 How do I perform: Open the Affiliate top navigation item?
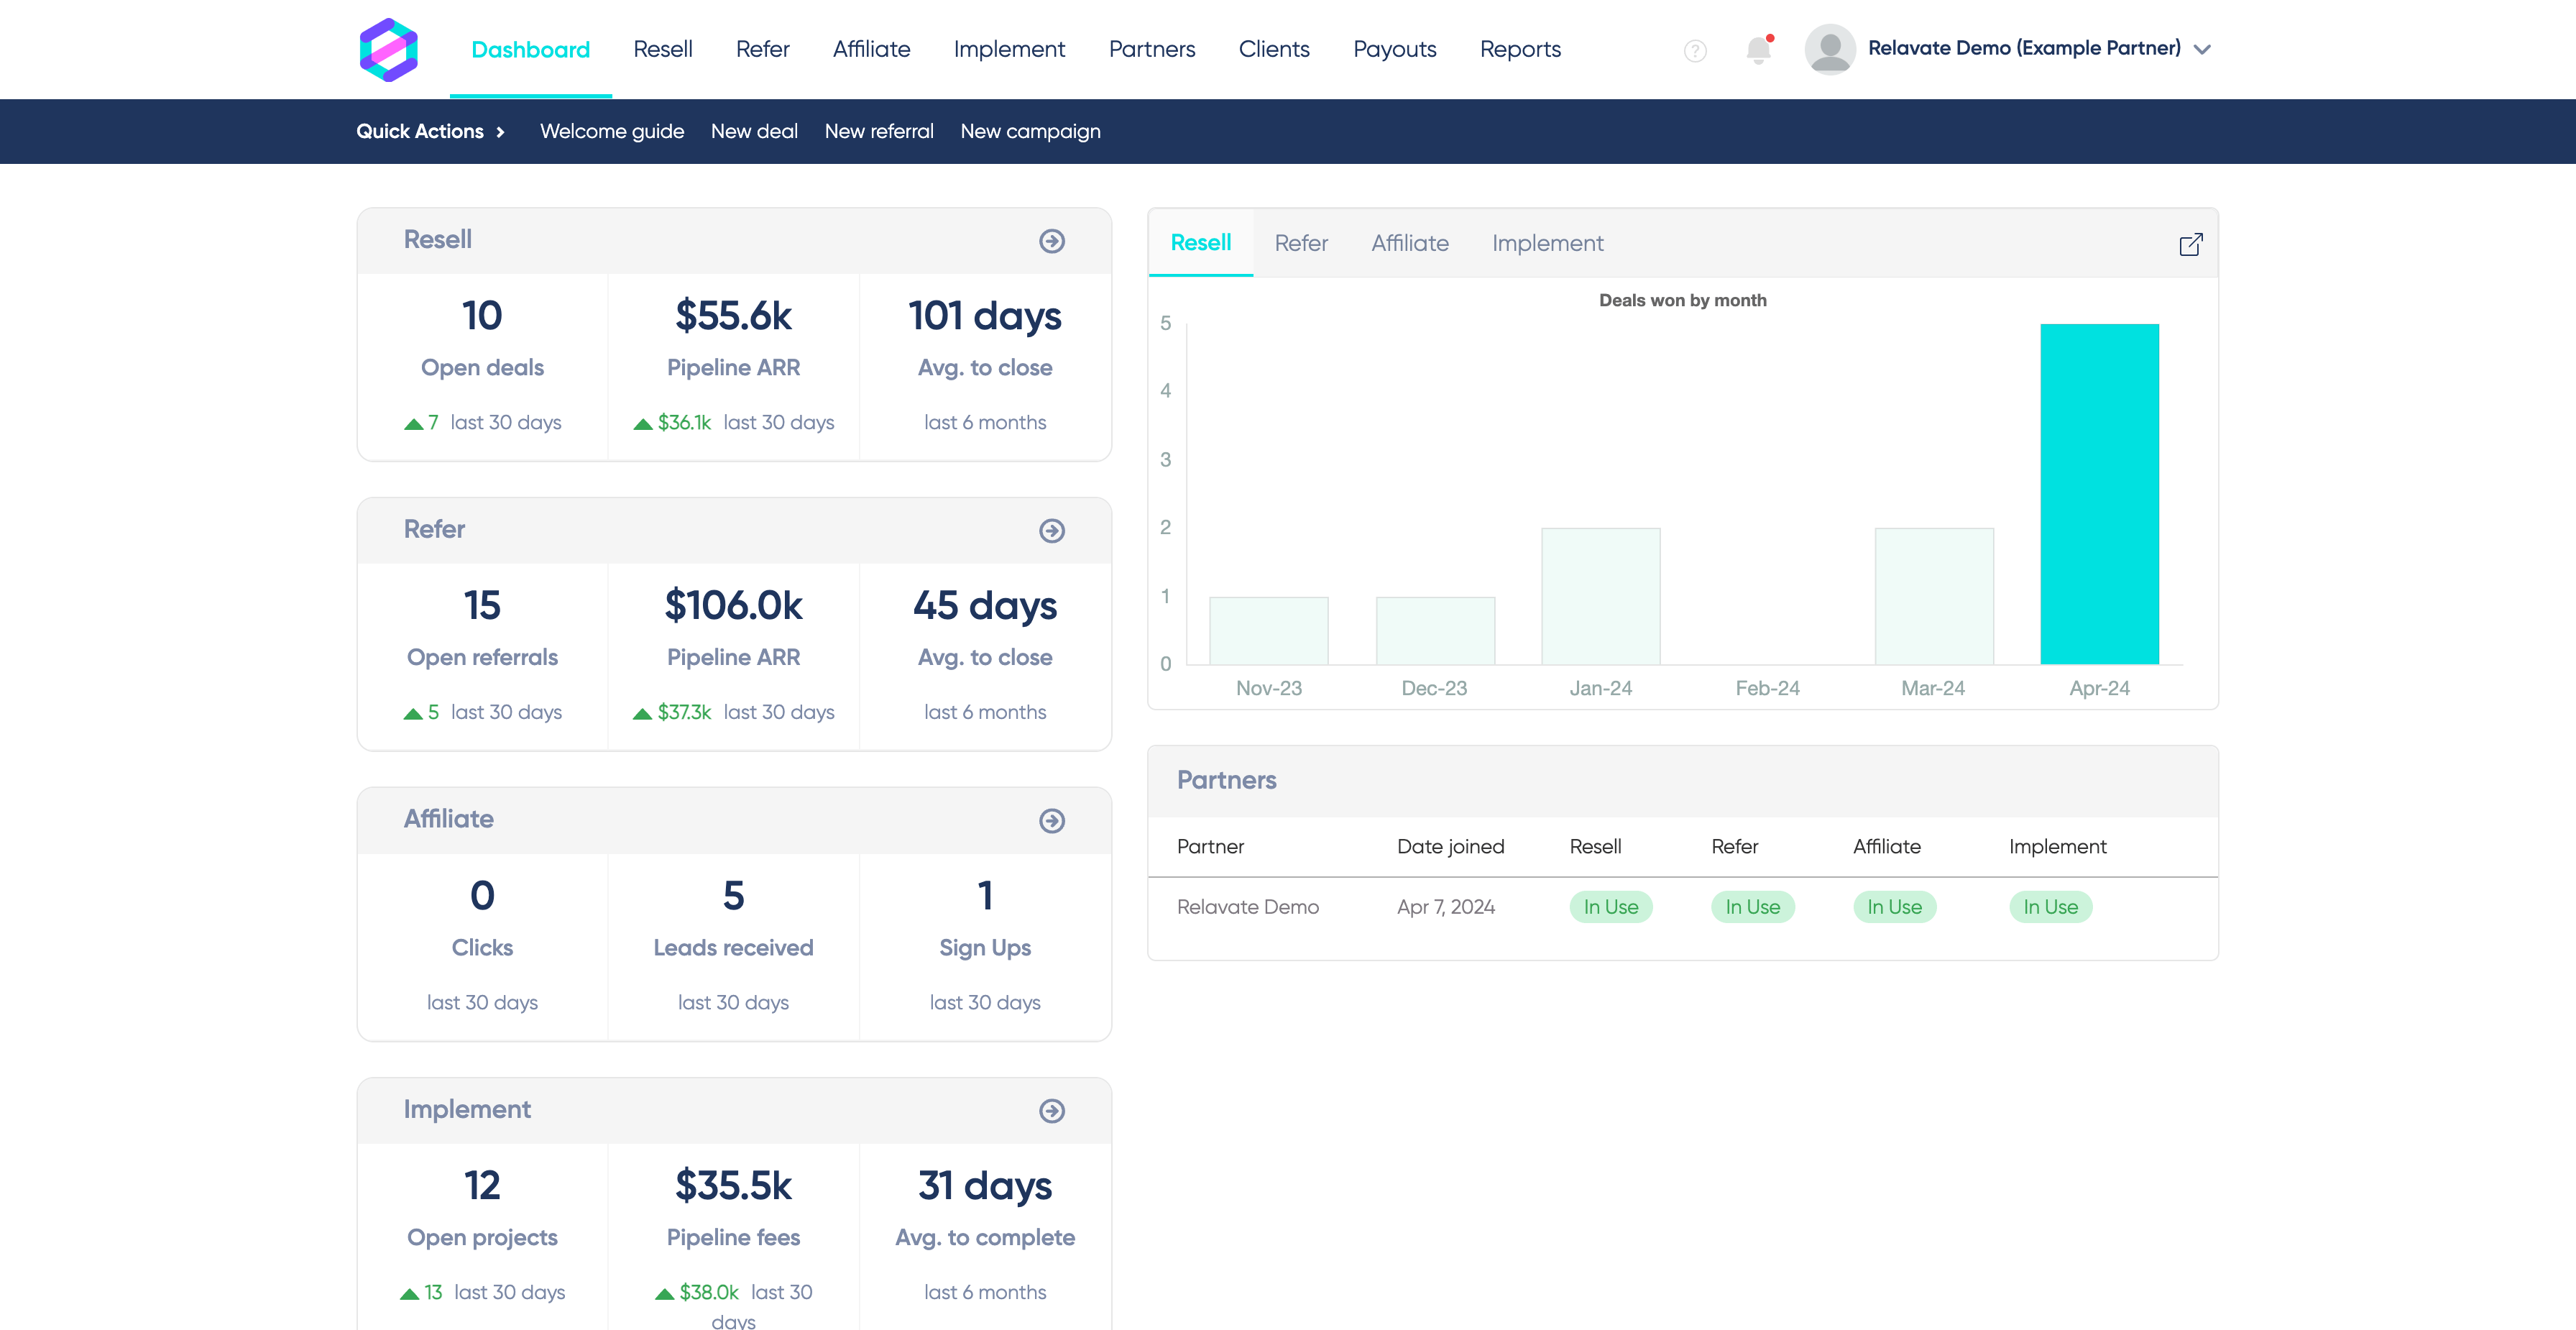871,49
